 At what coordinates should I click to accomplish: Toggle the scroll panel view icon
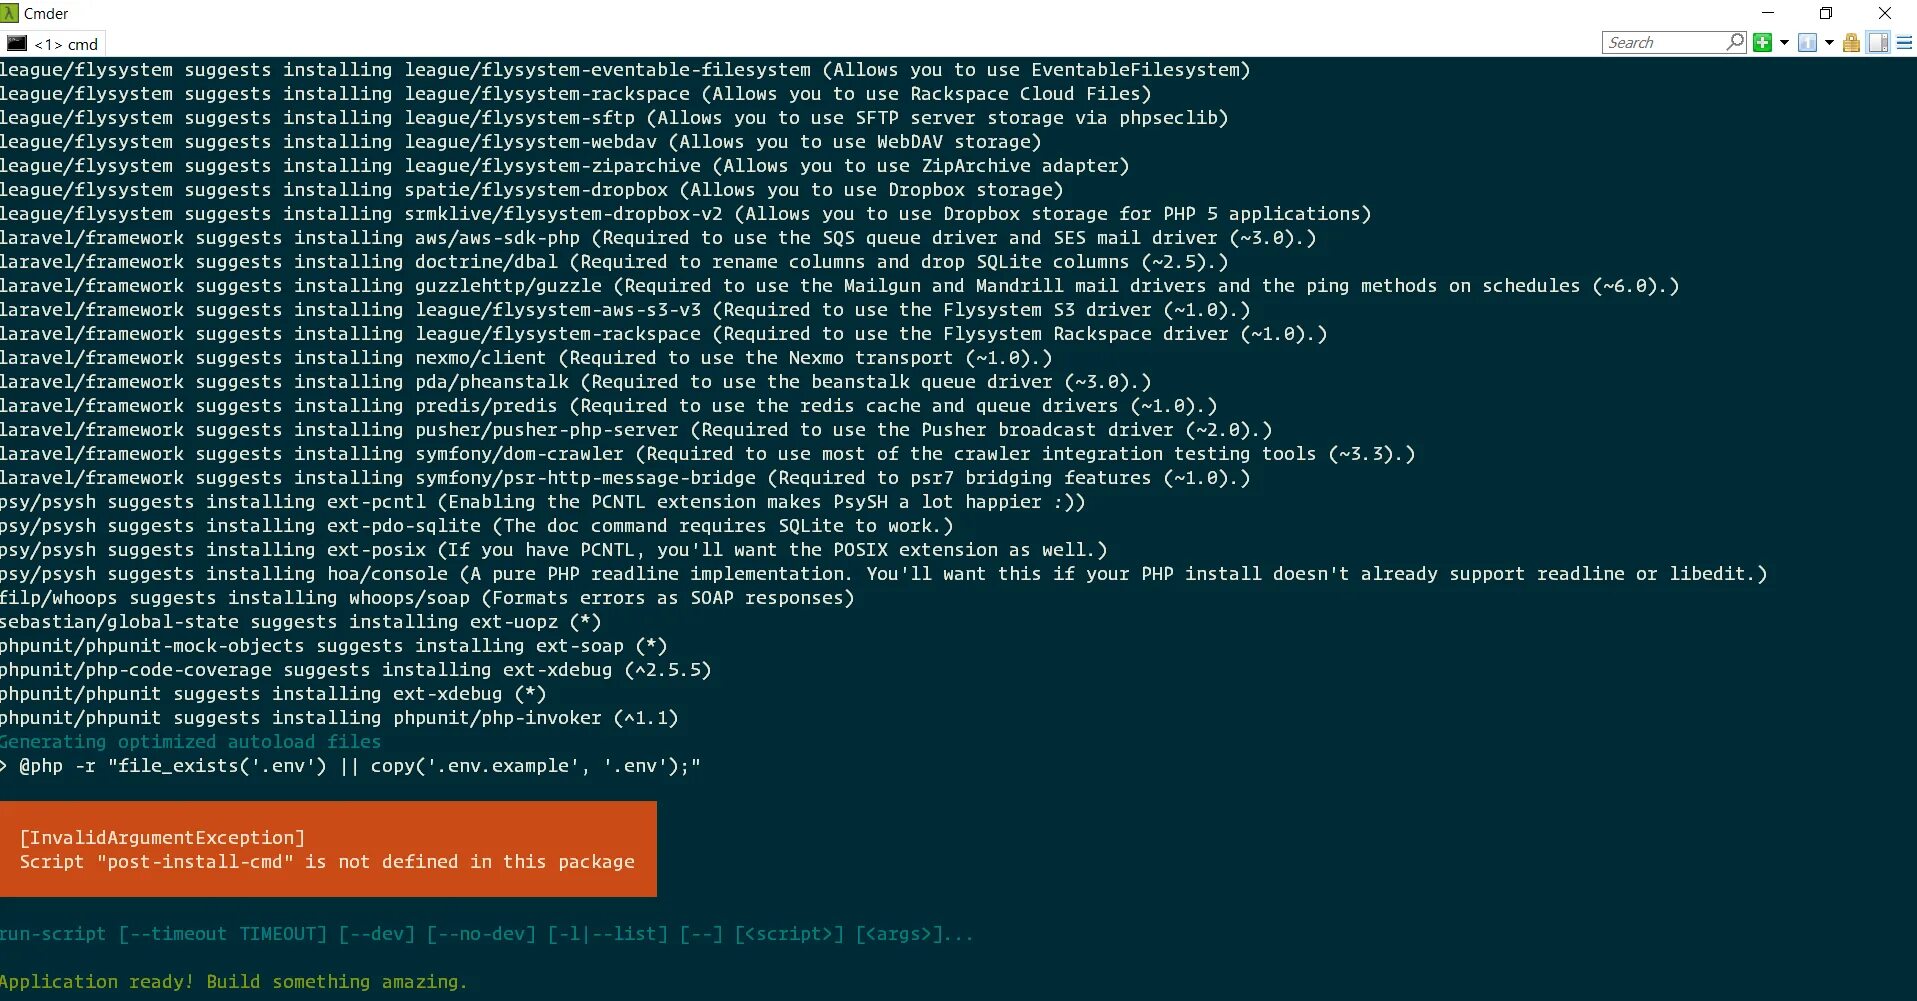(1878, 42)
